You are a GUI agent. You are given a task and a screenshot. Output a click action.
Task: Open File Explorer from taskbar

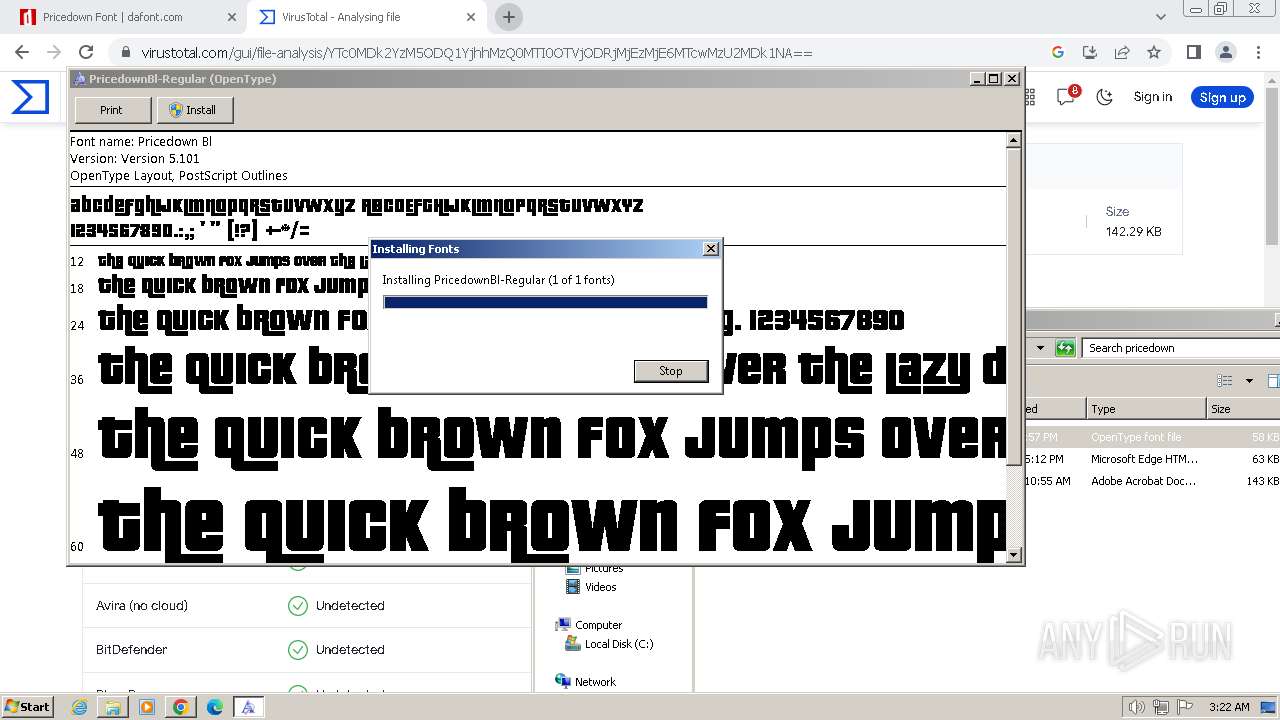pos(113,707)
